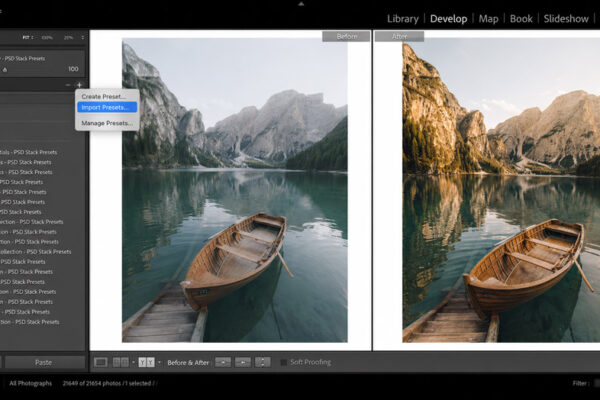
Task: Copy Before settings to After icon
Action: 223,362
